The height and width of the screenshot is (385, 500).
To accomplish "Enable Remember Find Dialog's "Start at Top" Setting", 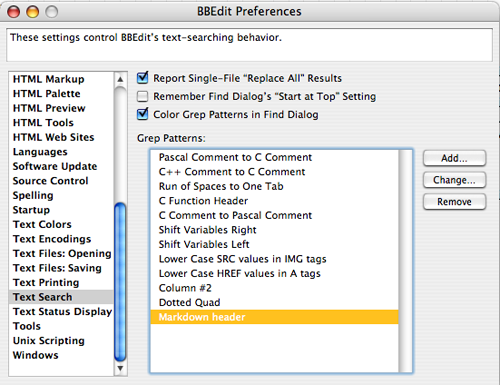I will 143,96.
